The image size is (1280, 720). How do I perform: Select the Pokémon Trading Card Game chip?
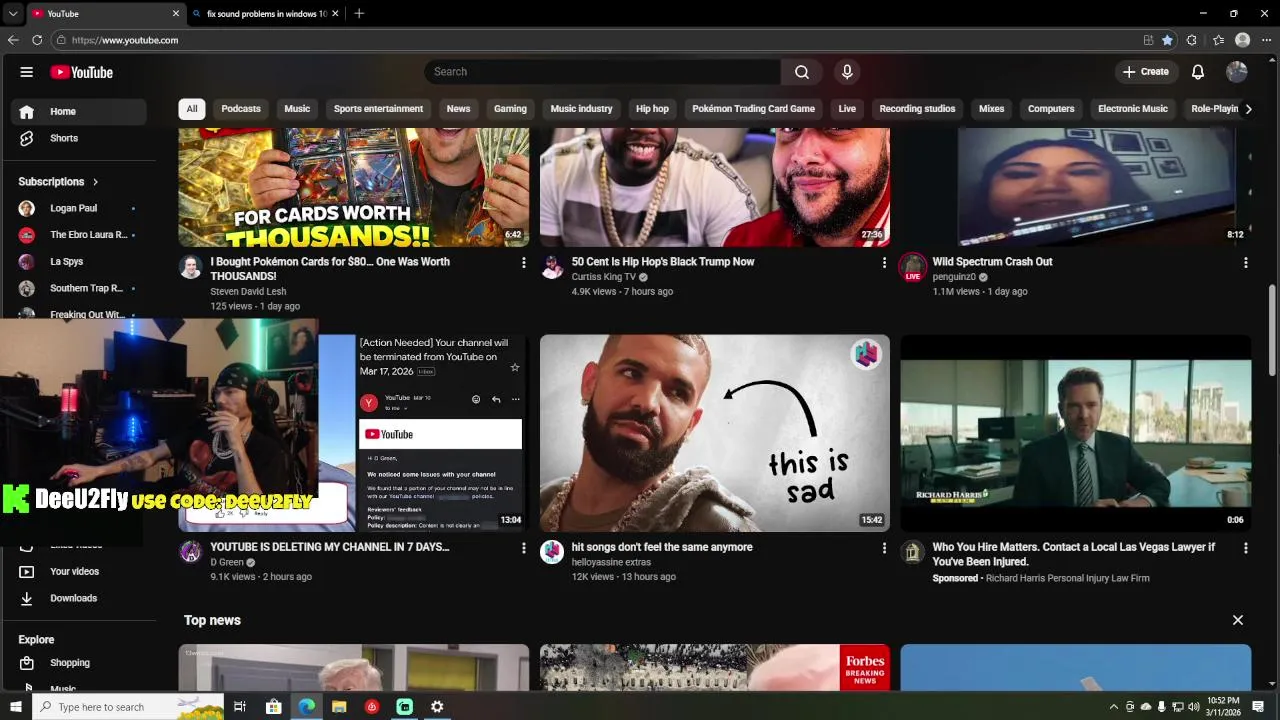(x=753, y=109)
